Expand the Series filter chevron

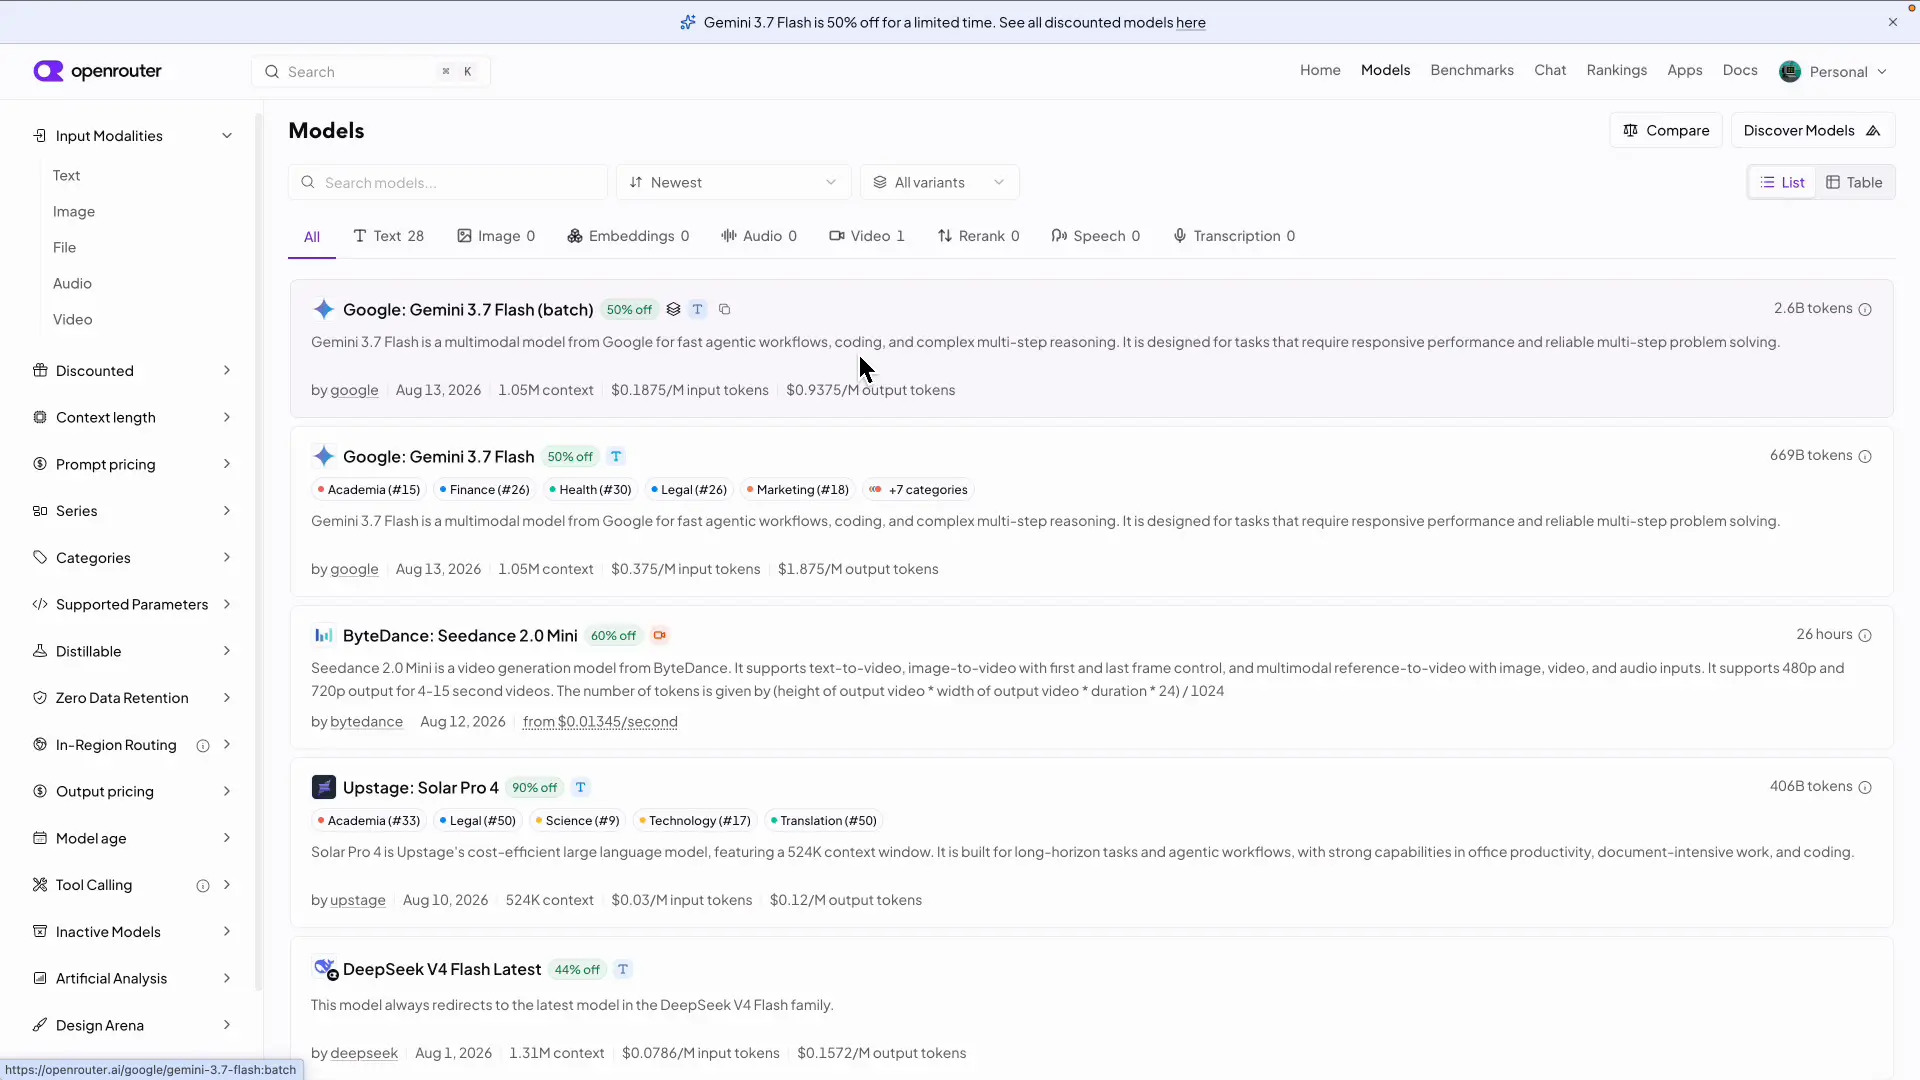tap(227, 511)
